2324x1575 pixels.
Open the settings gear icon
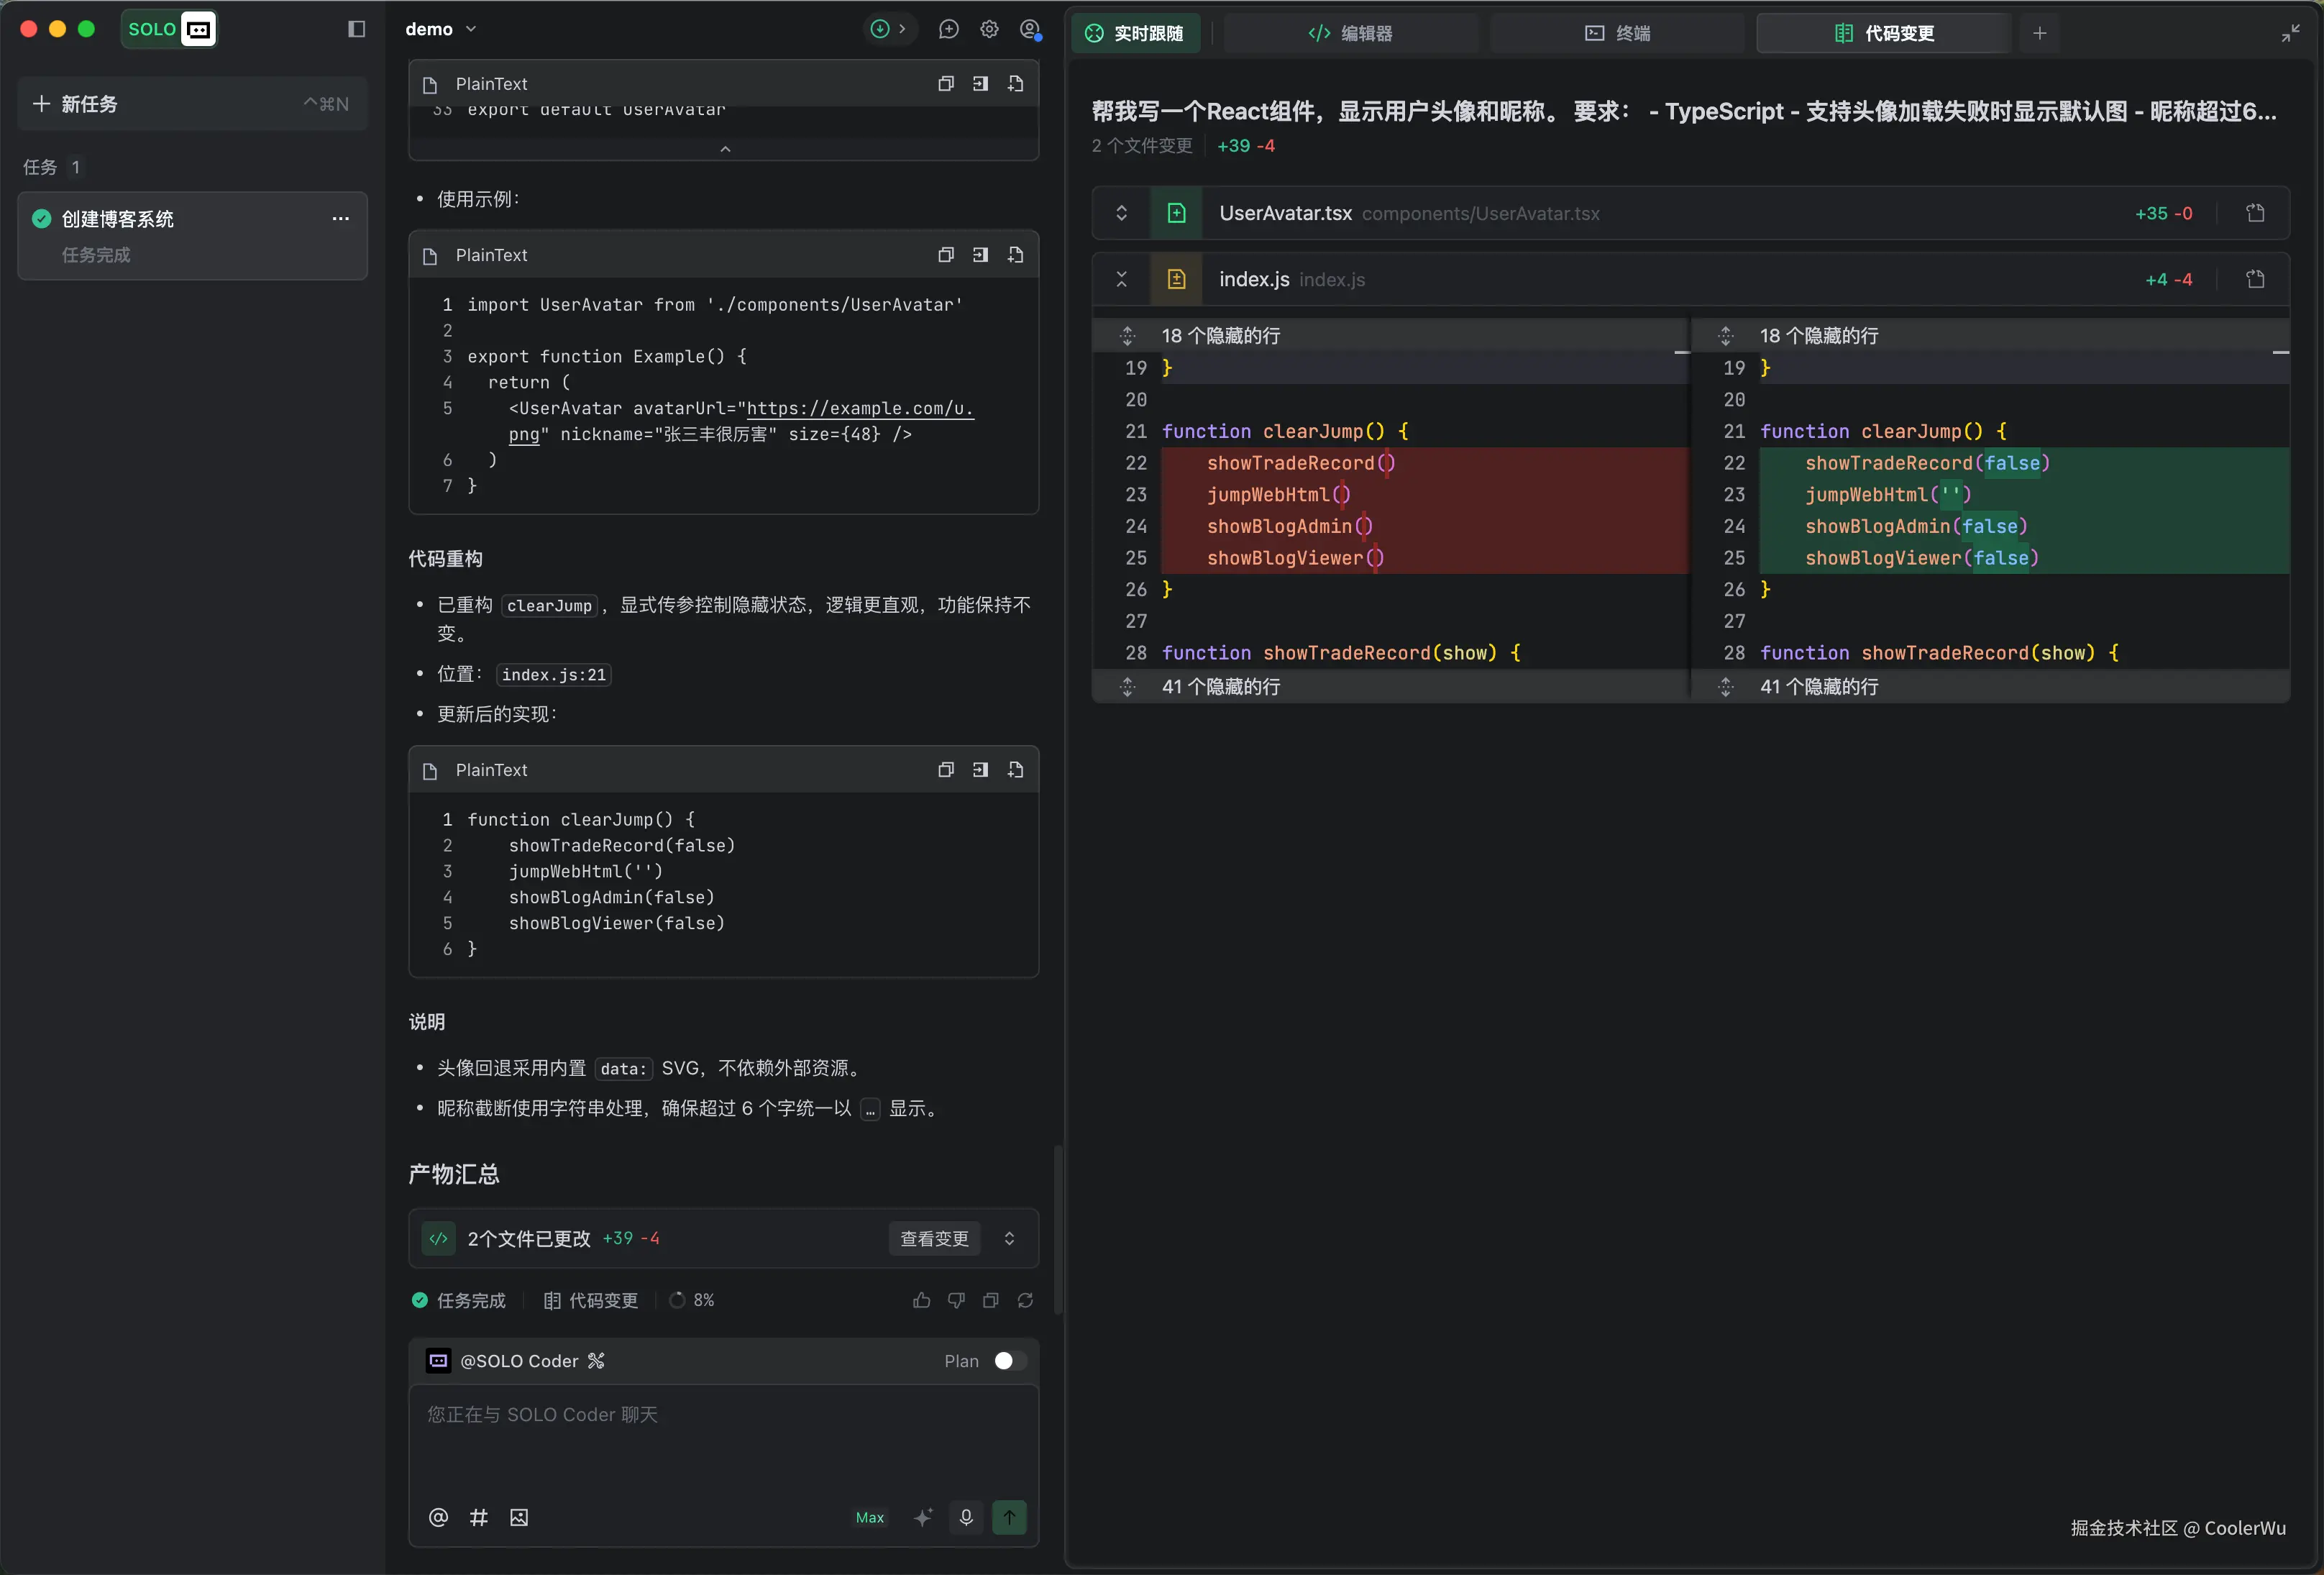tap(989, 29)
